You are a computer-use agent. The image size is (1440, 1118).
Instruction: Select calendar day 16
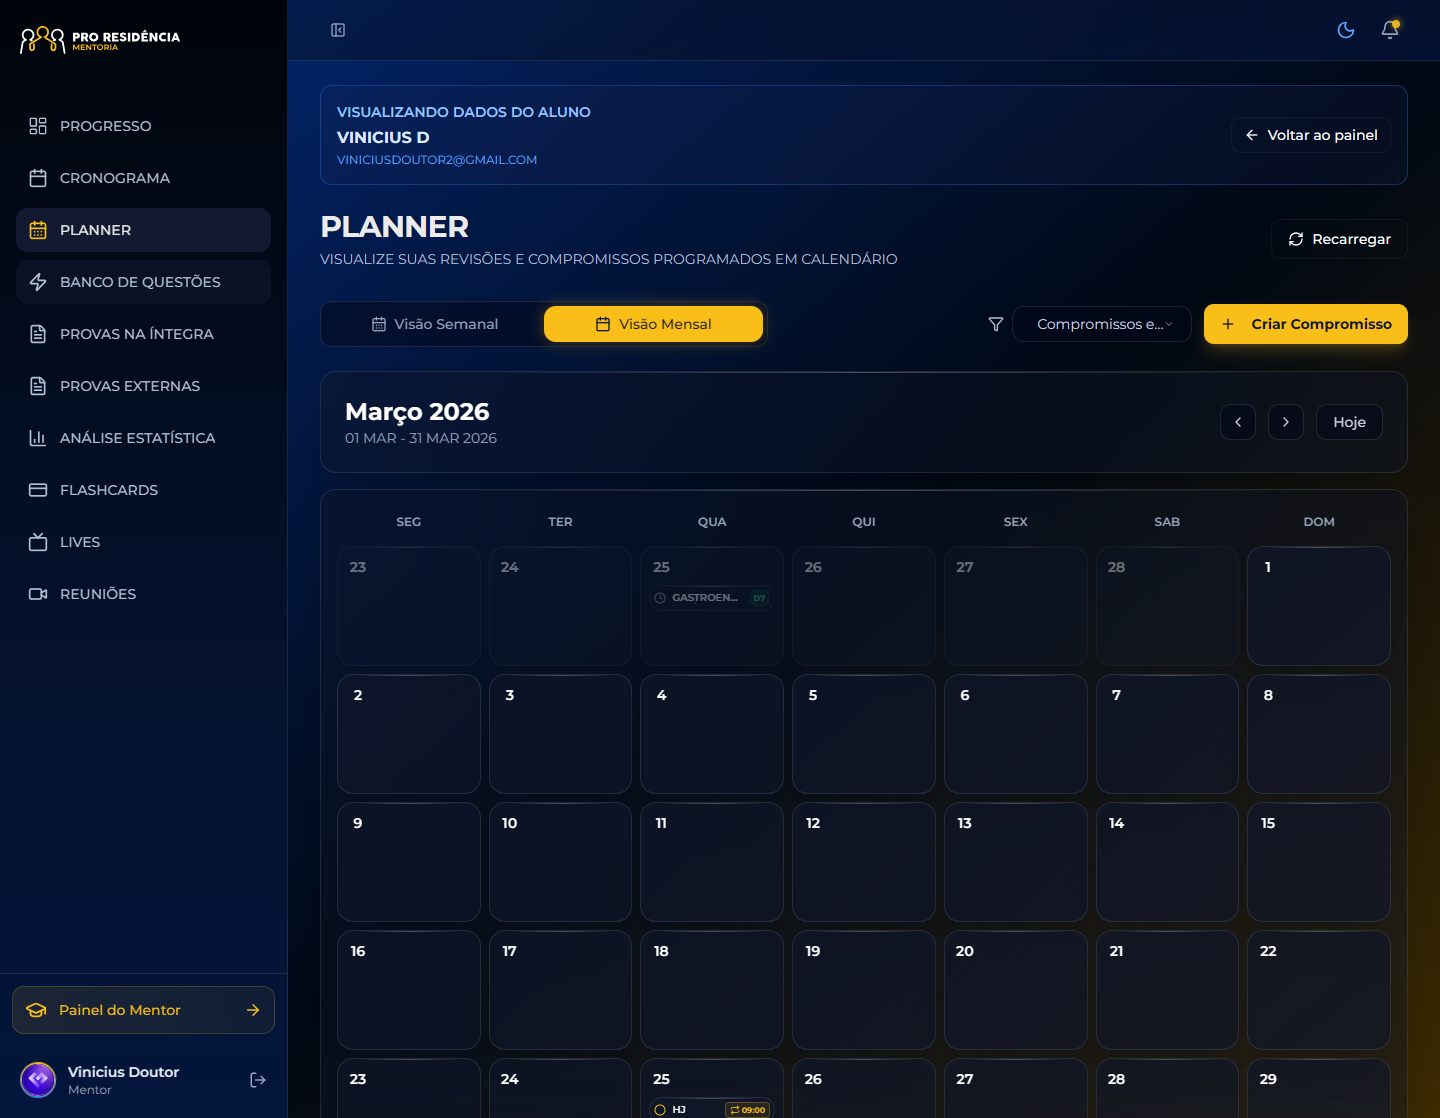click(x=409, y=990)
